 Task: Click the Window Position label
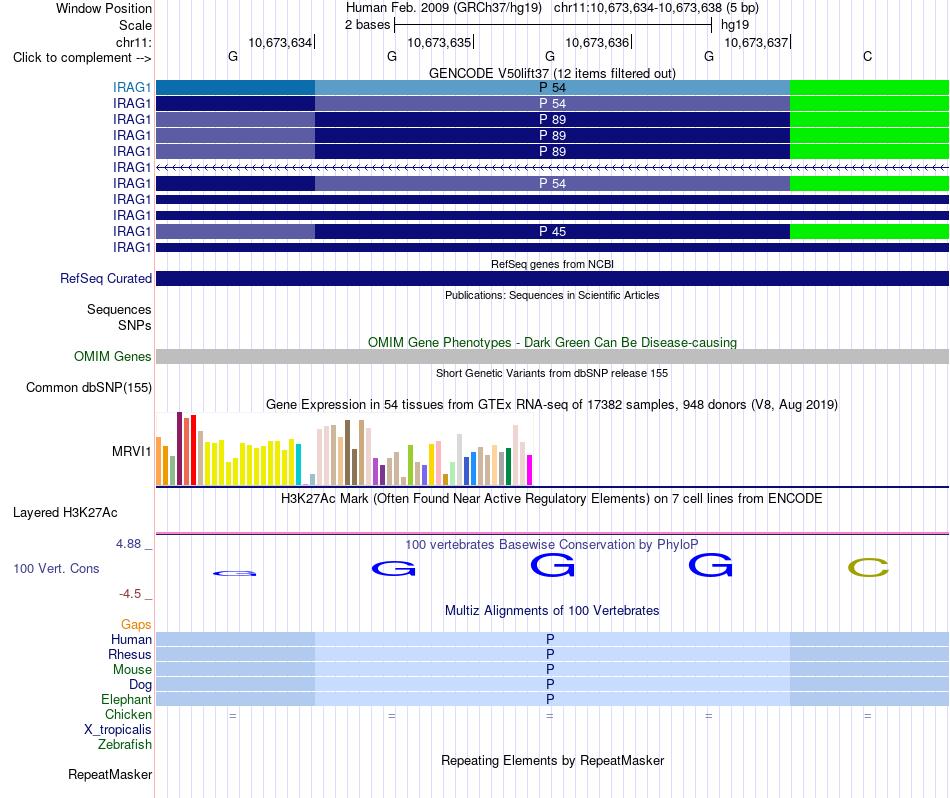tap(104, 8)
